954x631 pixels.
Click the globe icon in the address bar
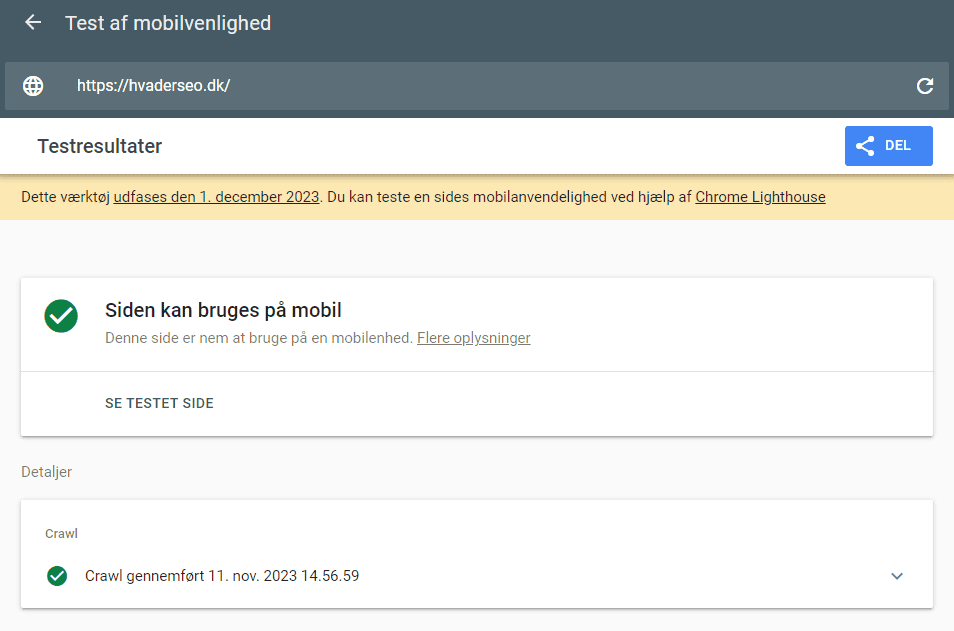(33, 86)
